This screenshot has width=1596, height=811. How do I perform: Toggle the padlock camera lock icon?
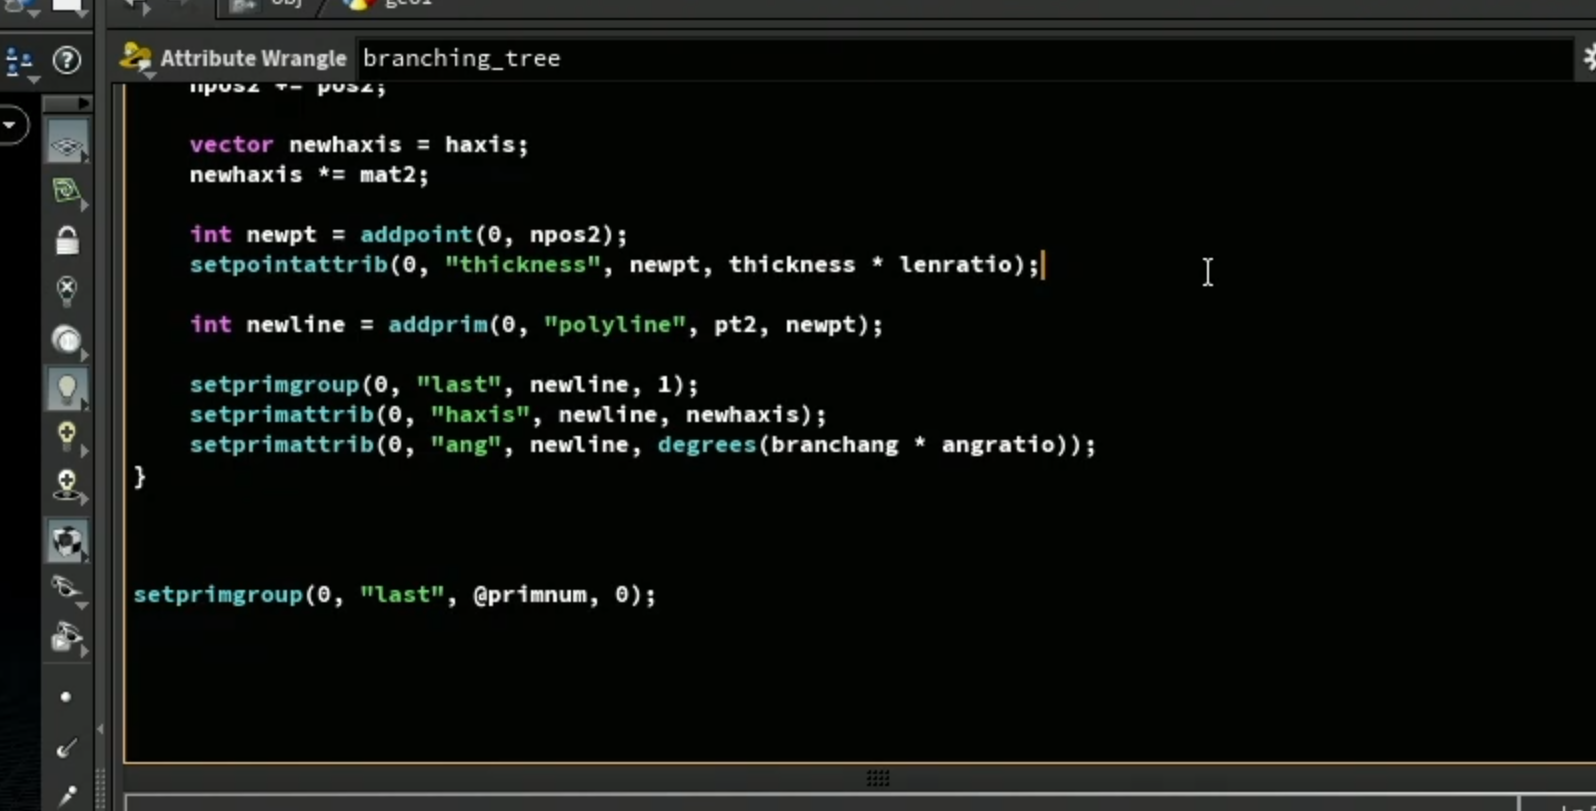[67, 240]
